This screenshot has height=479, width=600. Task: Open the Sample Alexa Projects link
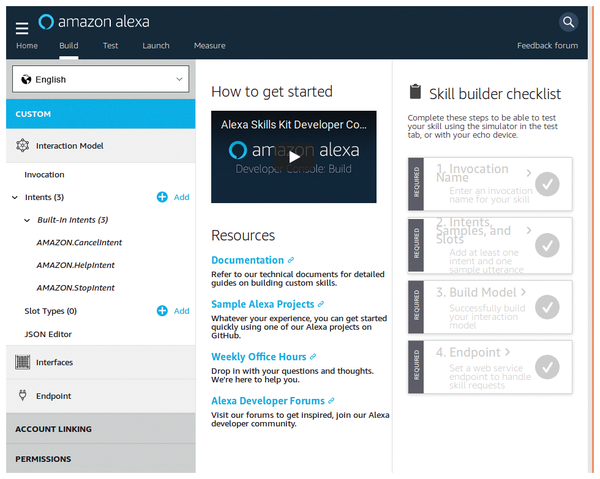[x=262, y=304]
